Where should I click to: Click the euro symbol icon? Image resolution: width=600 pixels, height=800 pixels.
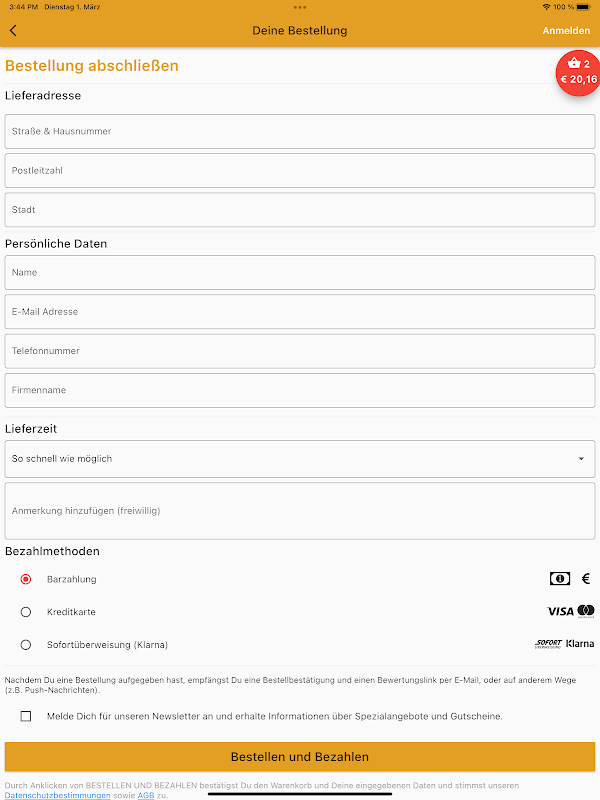point(586,579)
